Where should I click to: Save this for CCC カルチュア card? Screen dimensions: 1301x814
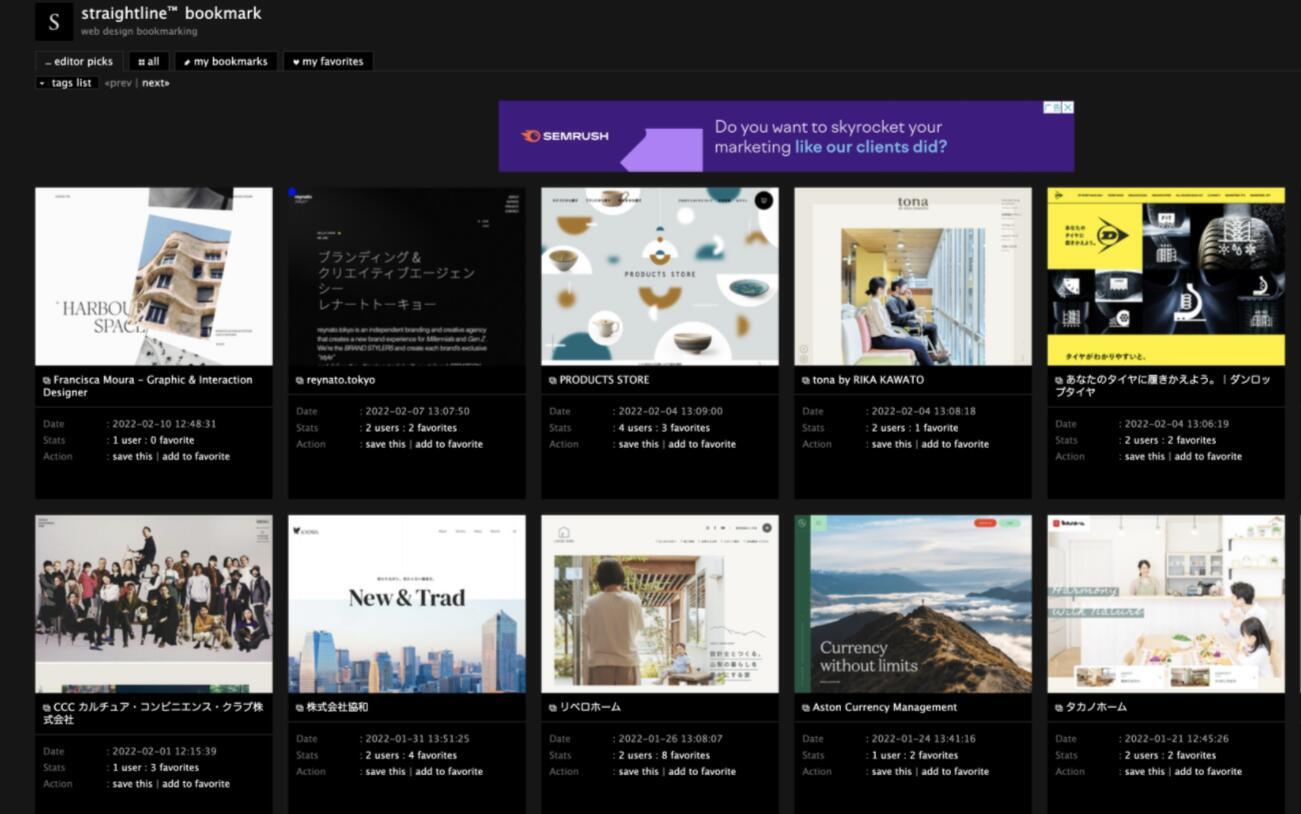(133, 784)
